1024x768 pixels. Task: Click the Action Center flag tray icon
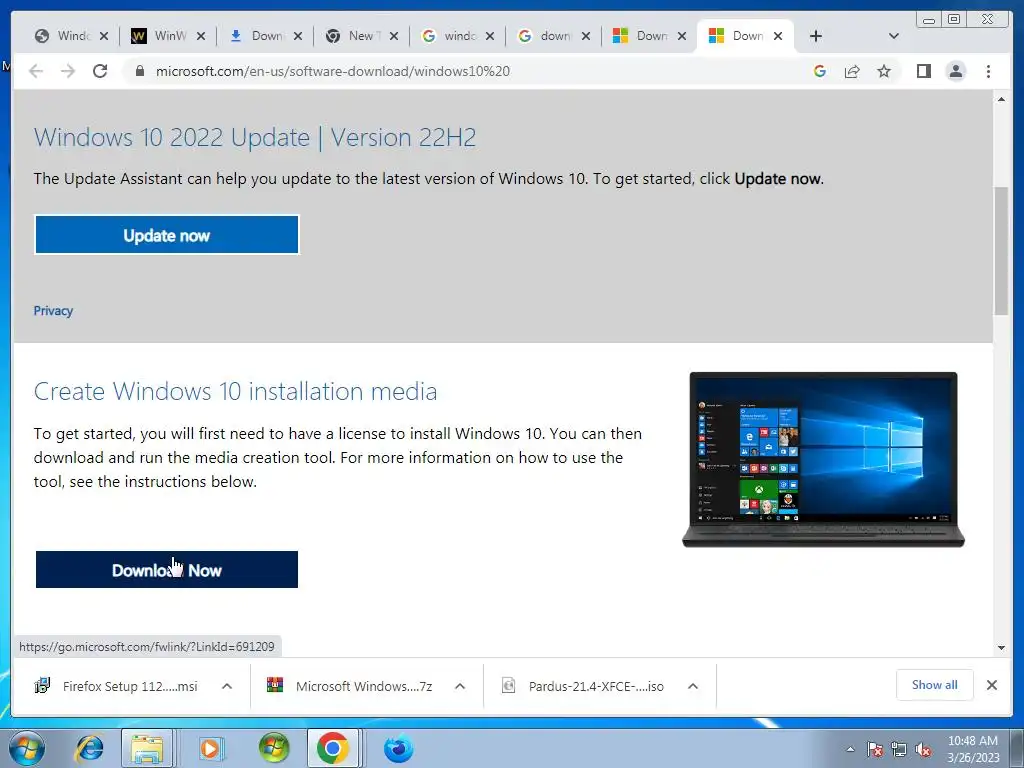point(875,749)
